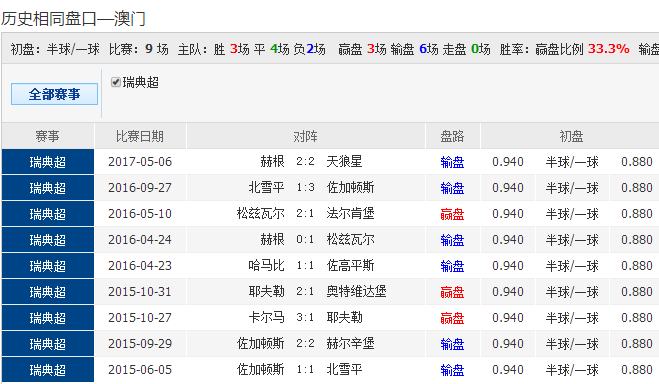Select the date 2016-04-23
Image resolution: width=659 pixels, height=384 pixels.
[140, 266]
